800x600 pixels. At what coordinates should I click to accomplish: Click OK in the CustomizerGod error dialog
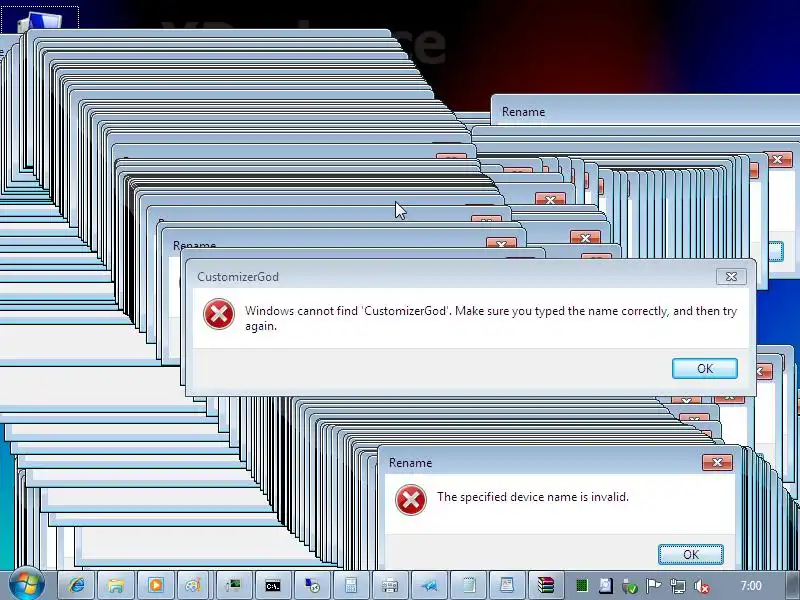click(705, 368)
